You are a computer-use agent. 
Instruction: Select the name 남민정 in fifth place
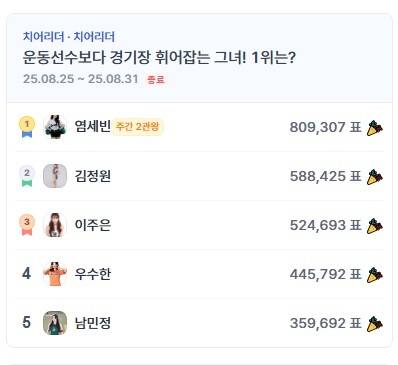(x=93, y=323)
